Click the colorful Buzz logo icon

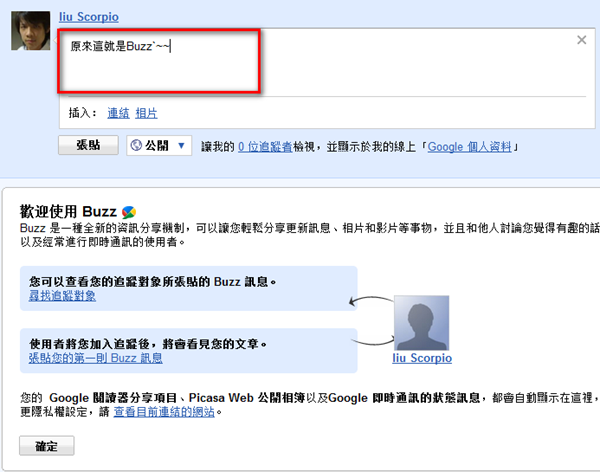coord(129,212)
